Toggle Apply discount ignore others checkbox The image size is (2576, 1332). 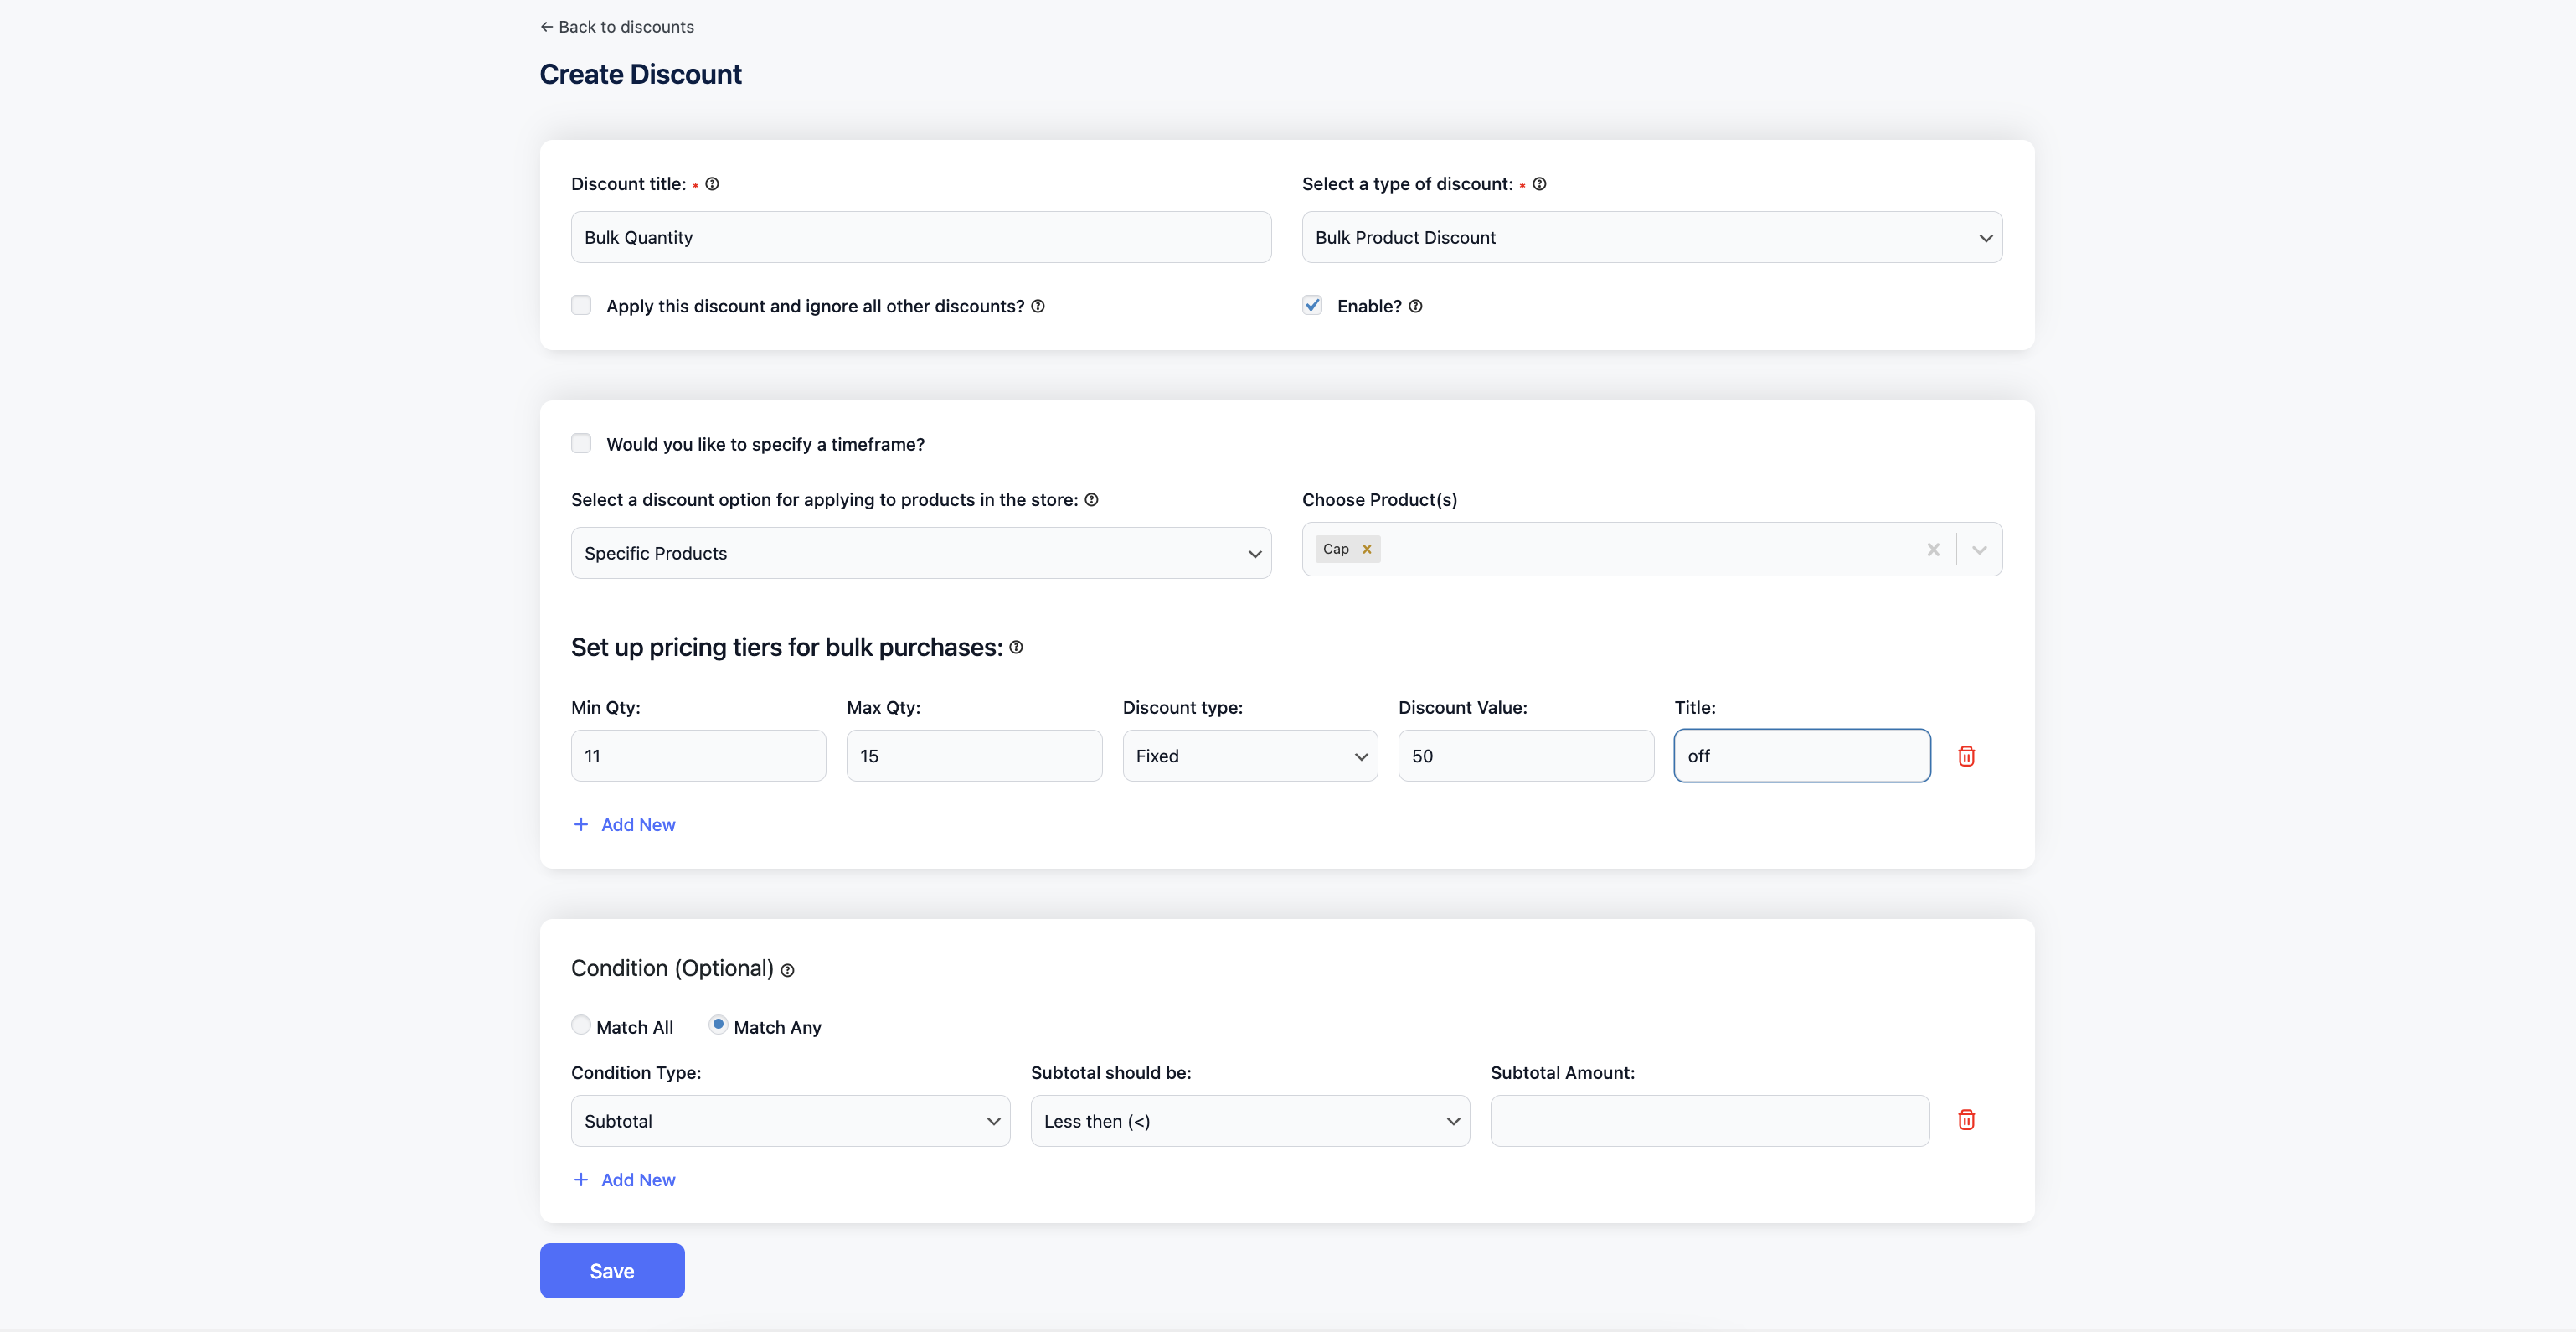(x=582, y=306)
